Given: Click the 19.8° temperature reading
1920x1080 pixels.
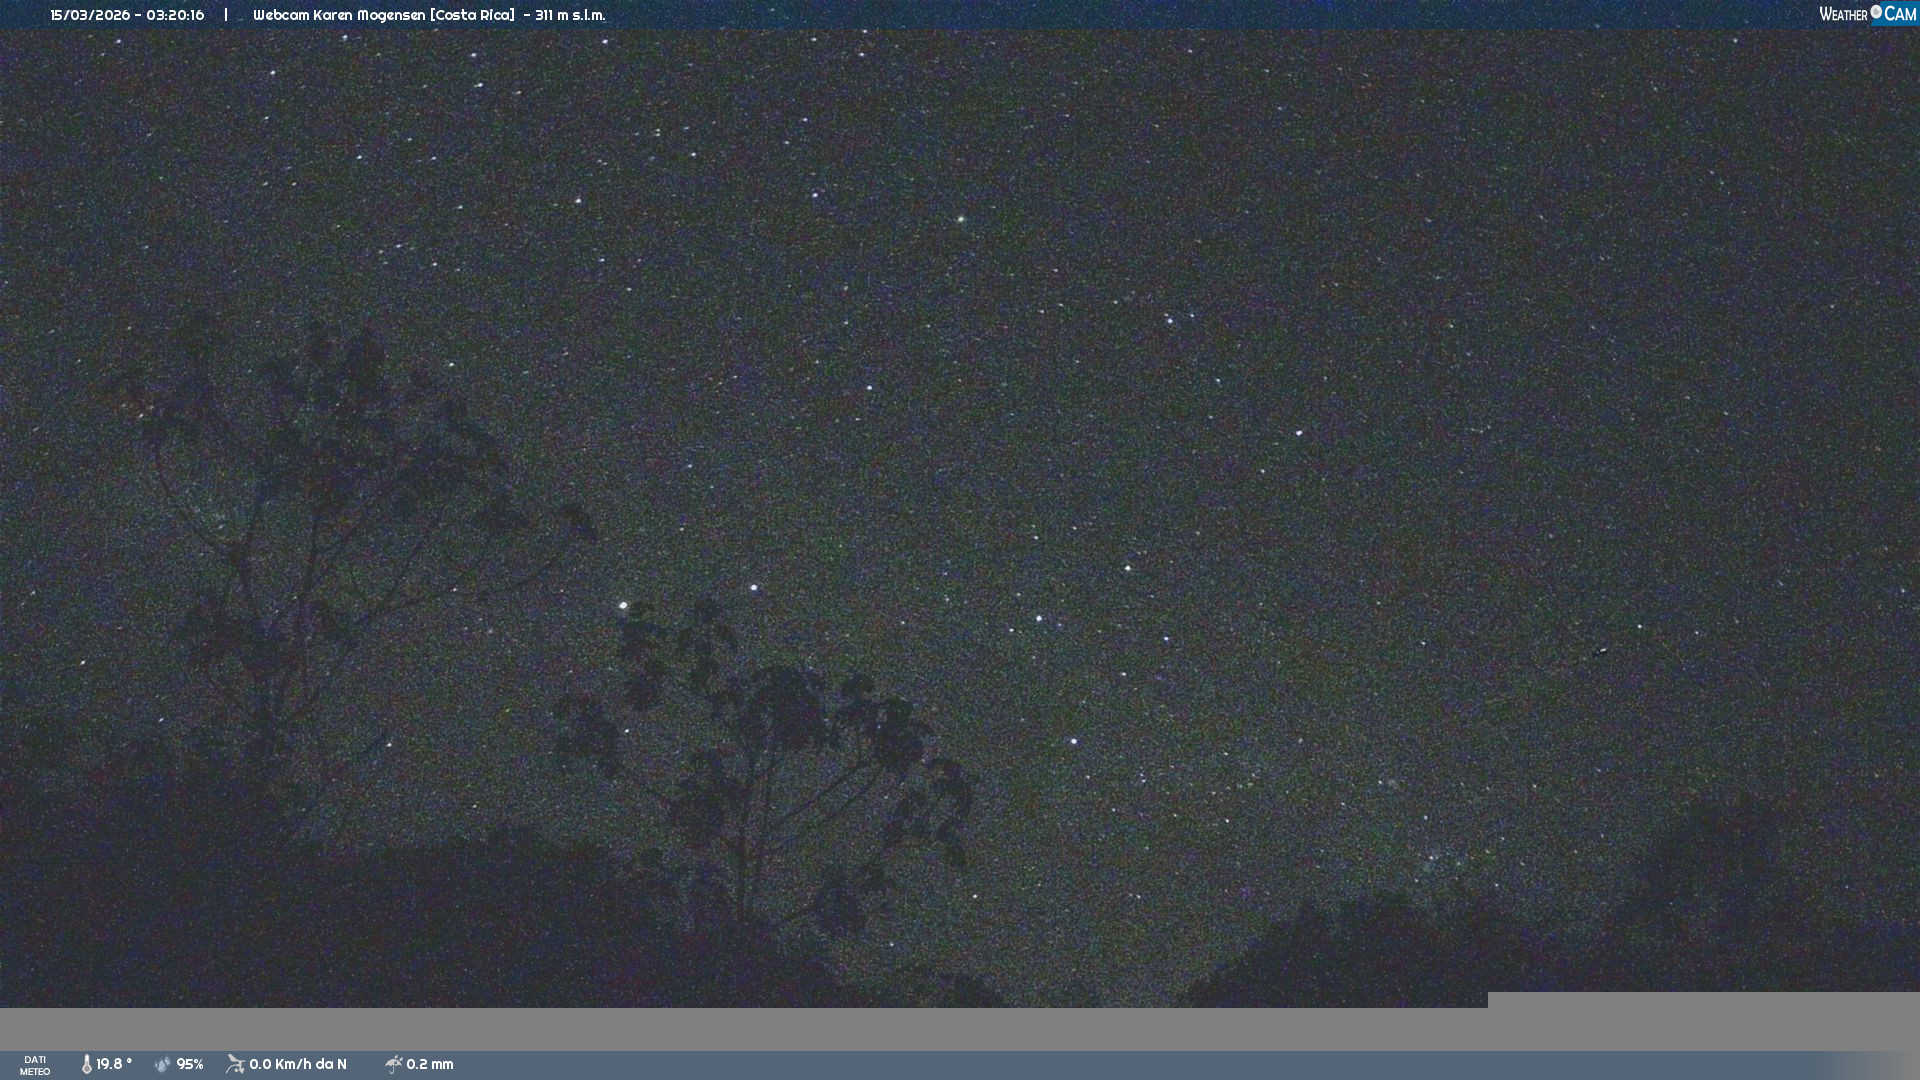Looking at the screenshot, I should click(114, 1064).
